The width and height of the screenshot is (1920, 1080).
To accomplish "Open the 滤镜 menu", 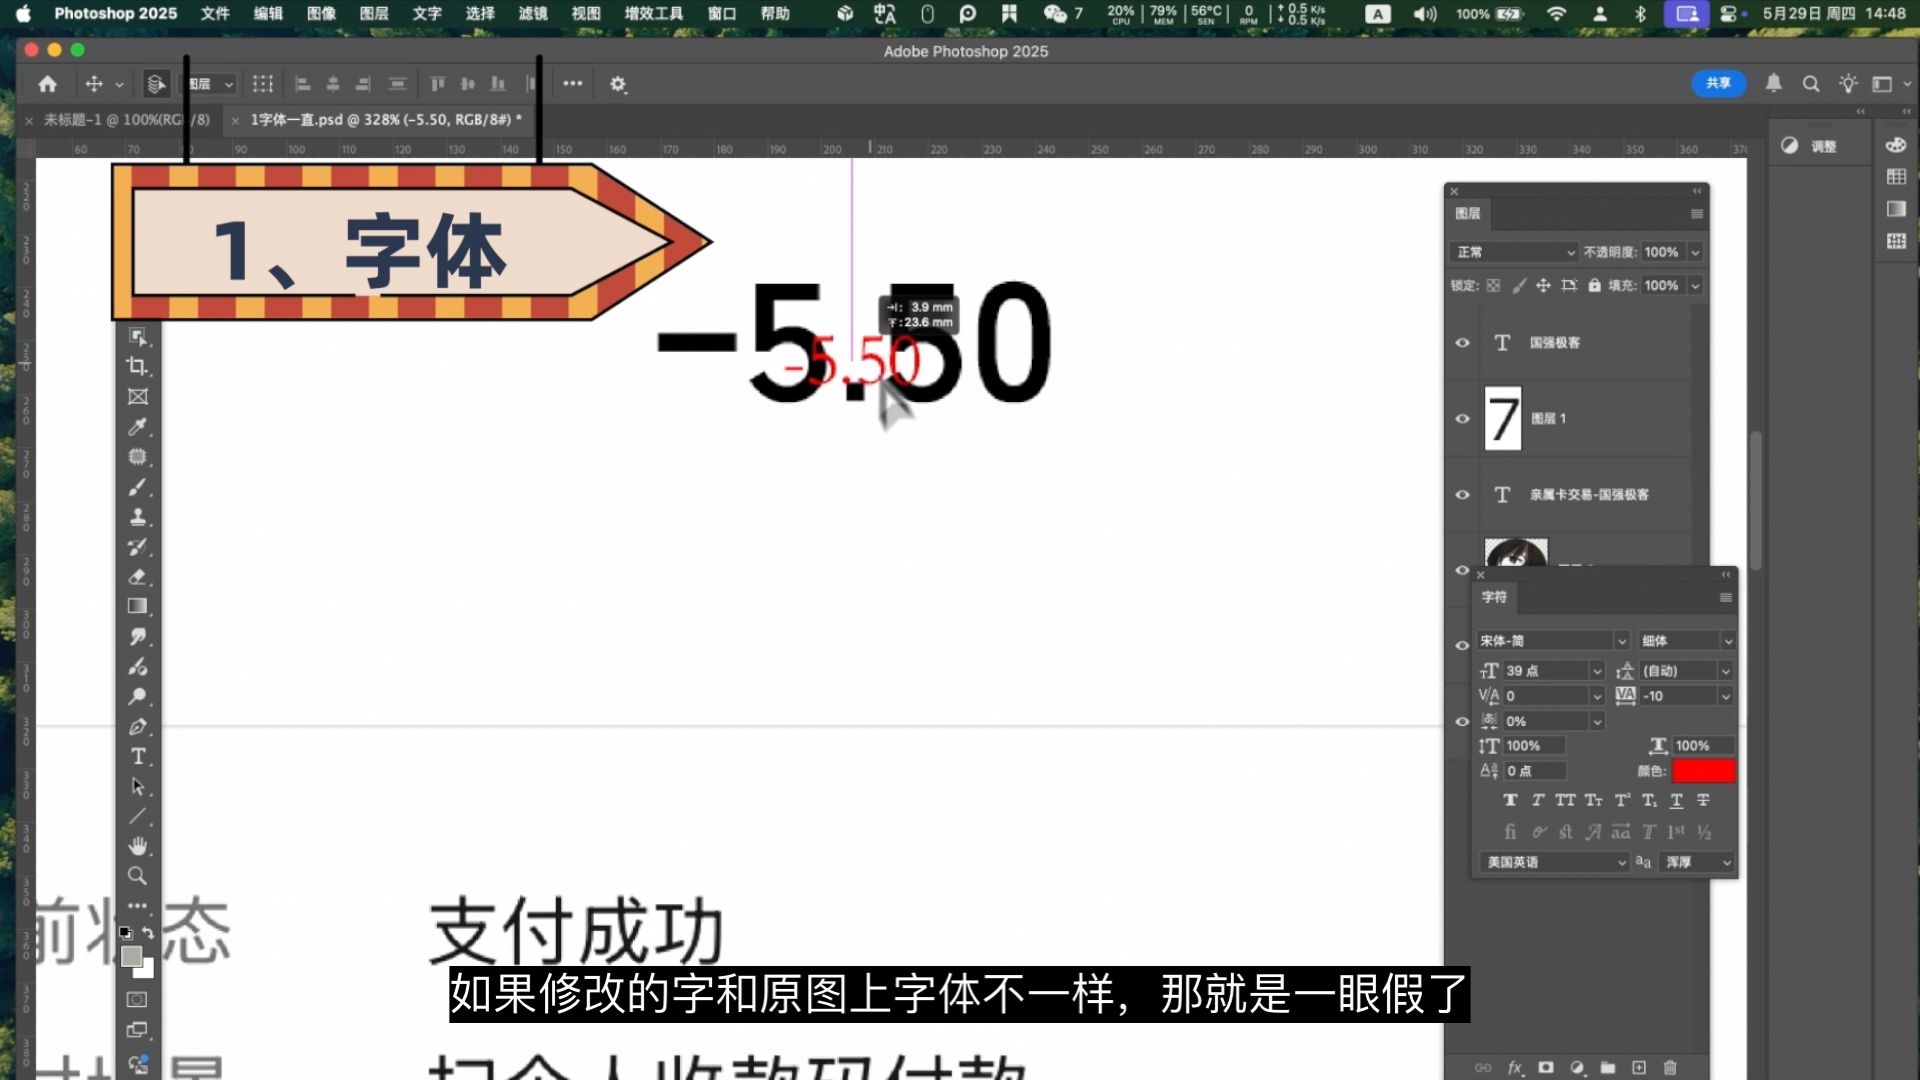I will coord(533,13).
